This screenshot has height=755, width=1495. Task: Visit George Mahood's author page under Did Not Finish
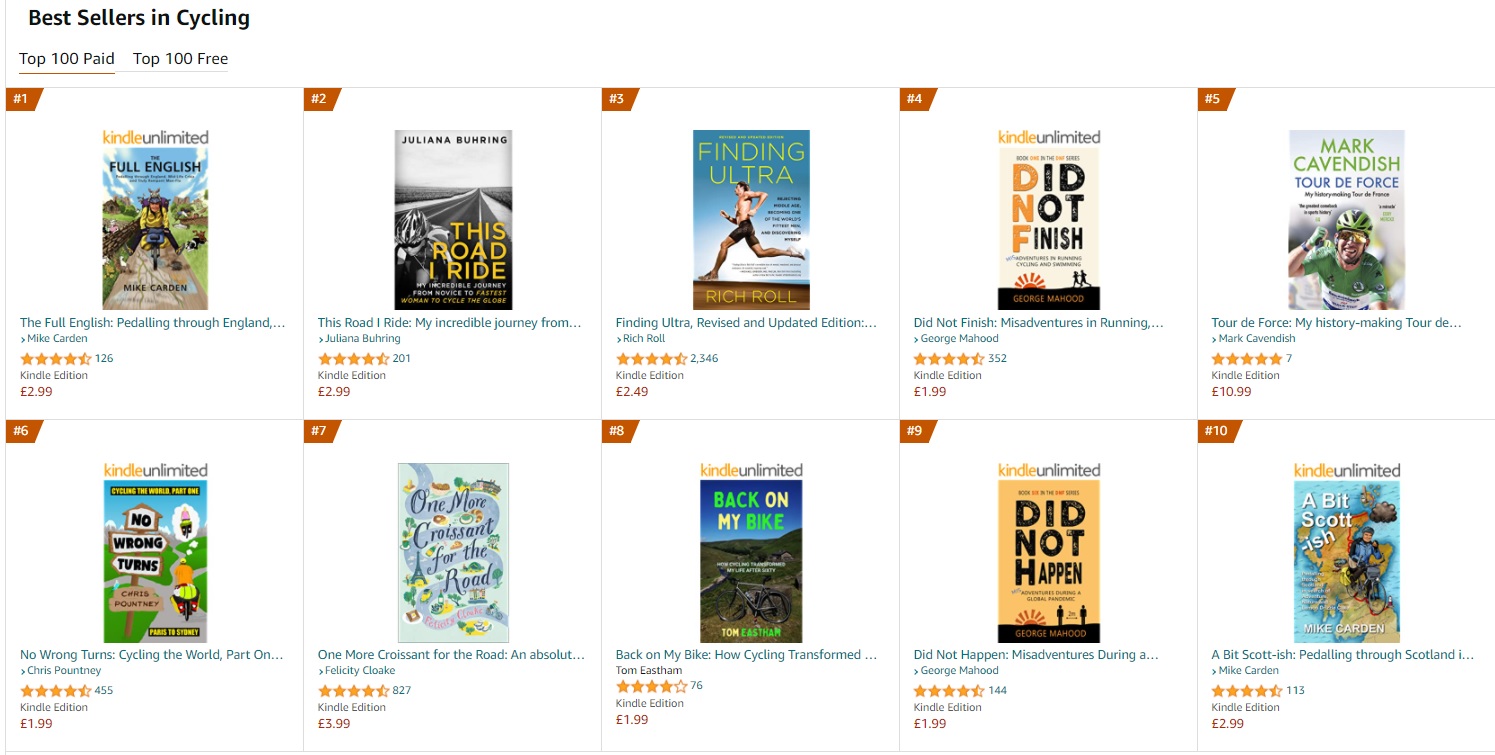959,338
